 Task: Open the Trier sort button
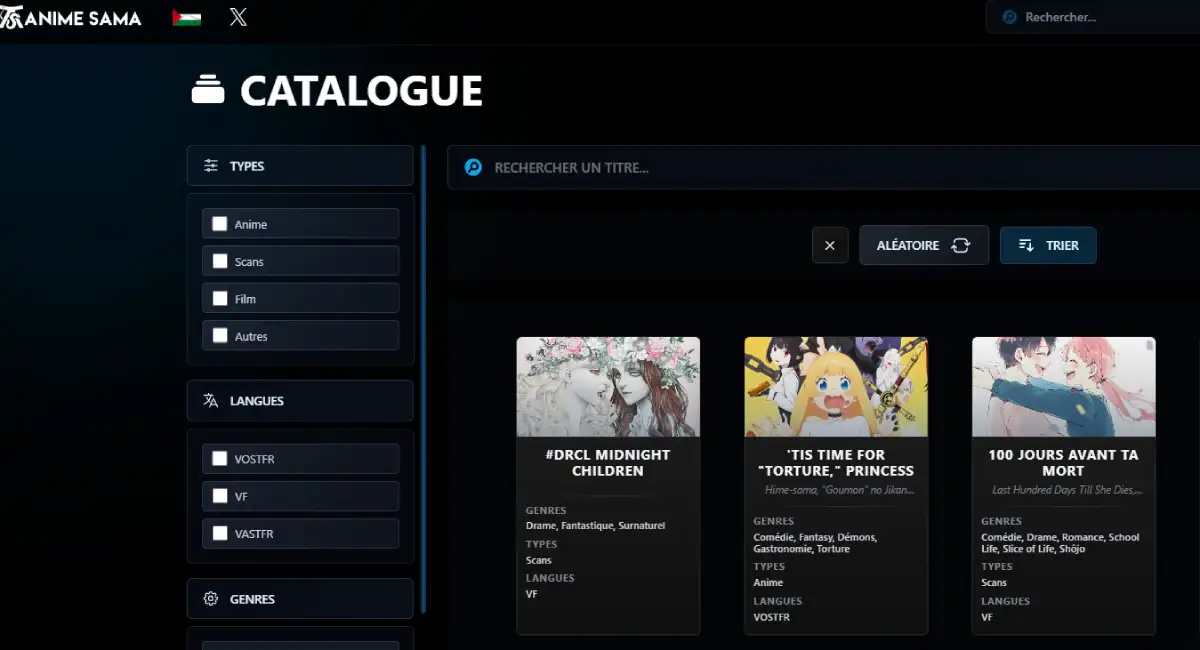[1047, 246]
